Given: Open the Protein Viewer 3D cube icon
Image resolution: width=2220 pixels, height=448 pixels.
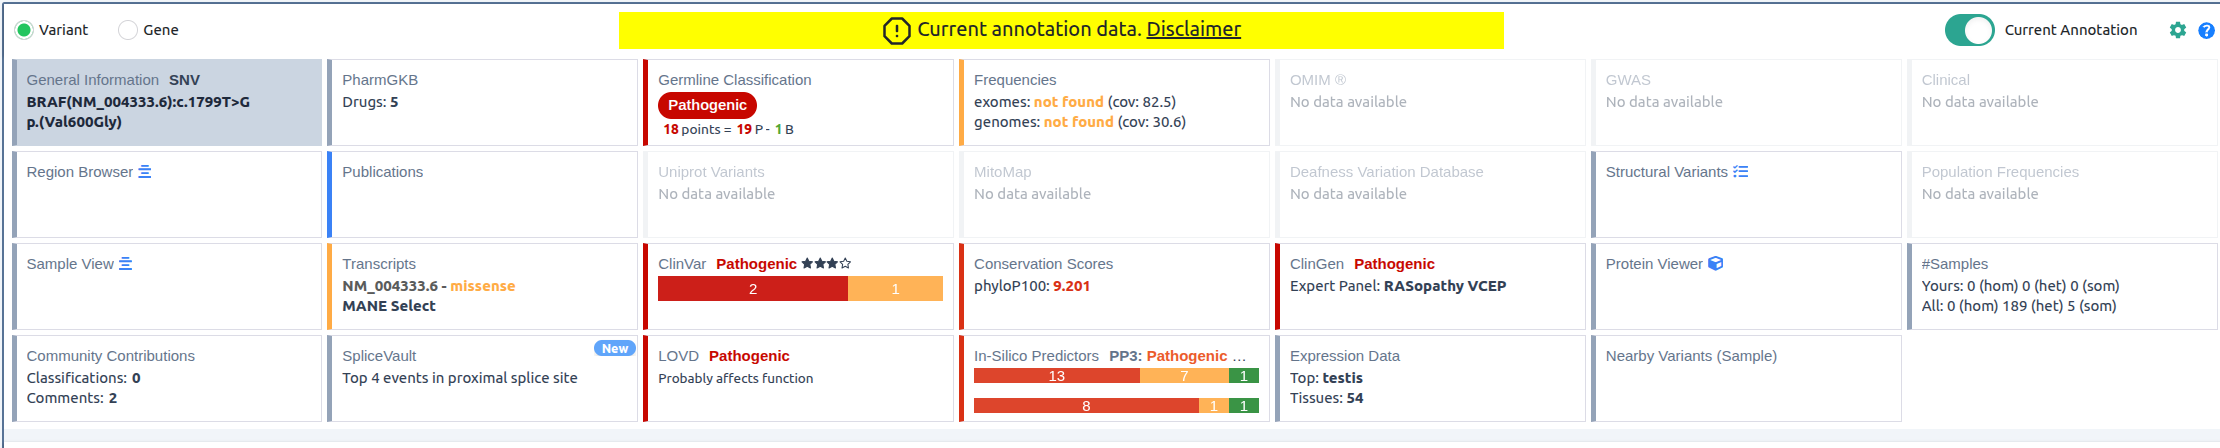Looking at the screenshot, I should tap(1716, 264).
